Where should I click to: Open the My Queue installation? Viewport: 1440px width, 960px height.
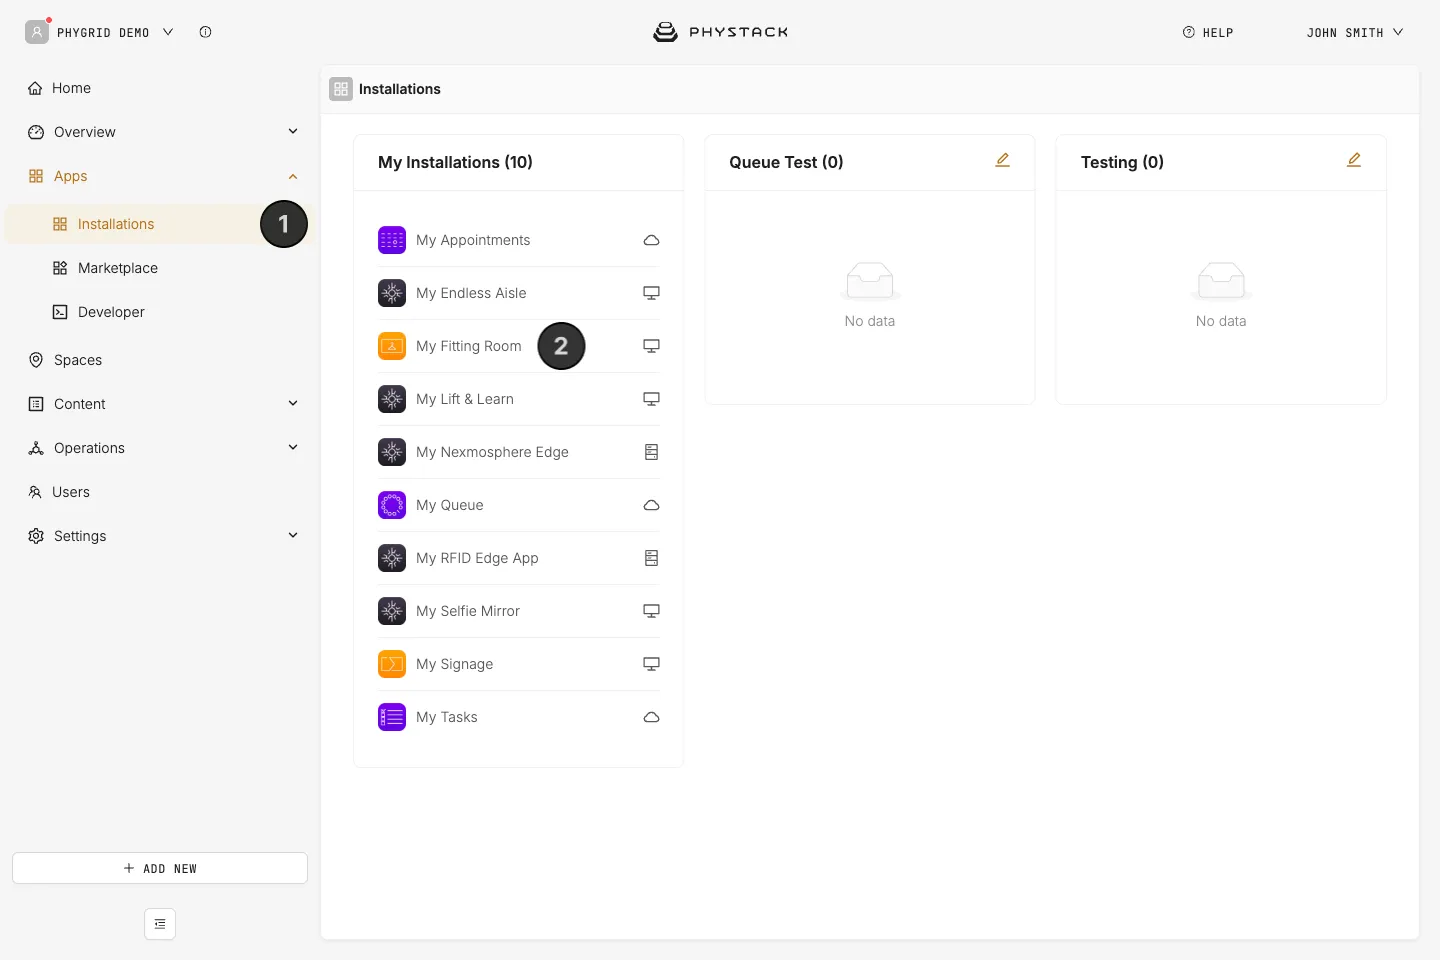pos(519,505)
